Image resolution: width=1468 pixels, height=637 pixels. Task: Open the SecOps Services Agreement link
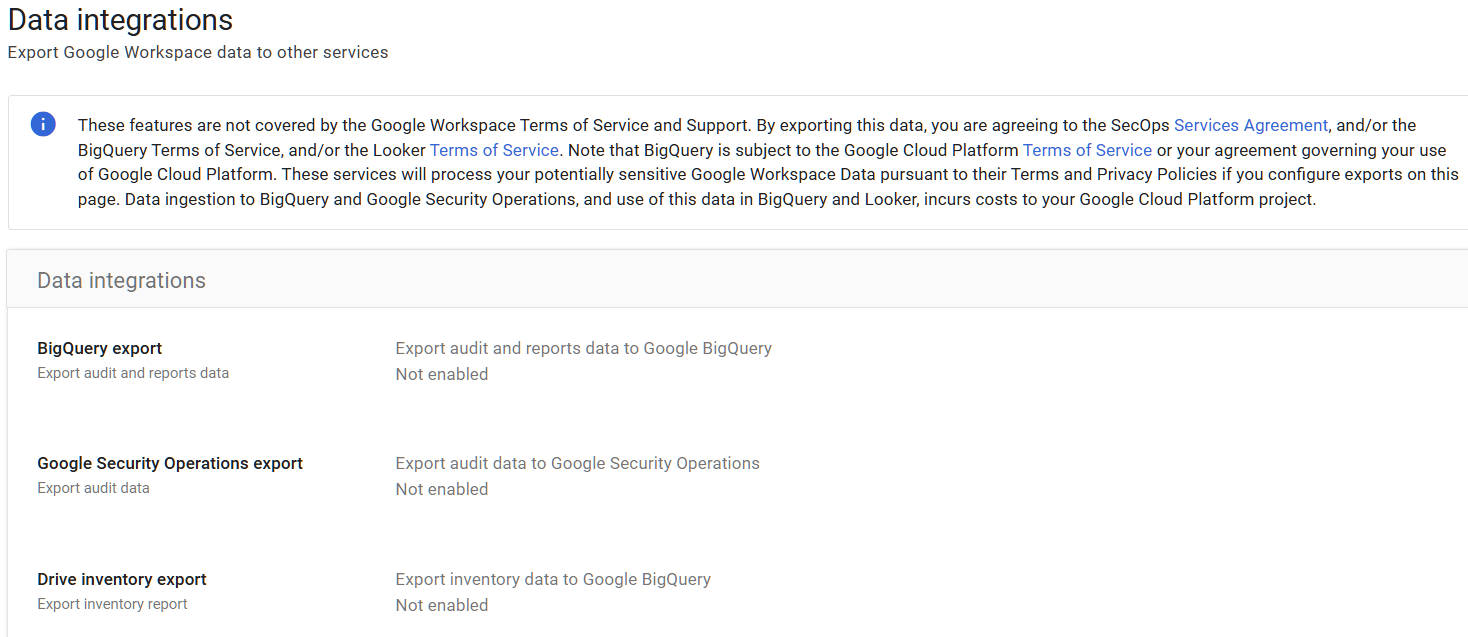point(1250,124)
